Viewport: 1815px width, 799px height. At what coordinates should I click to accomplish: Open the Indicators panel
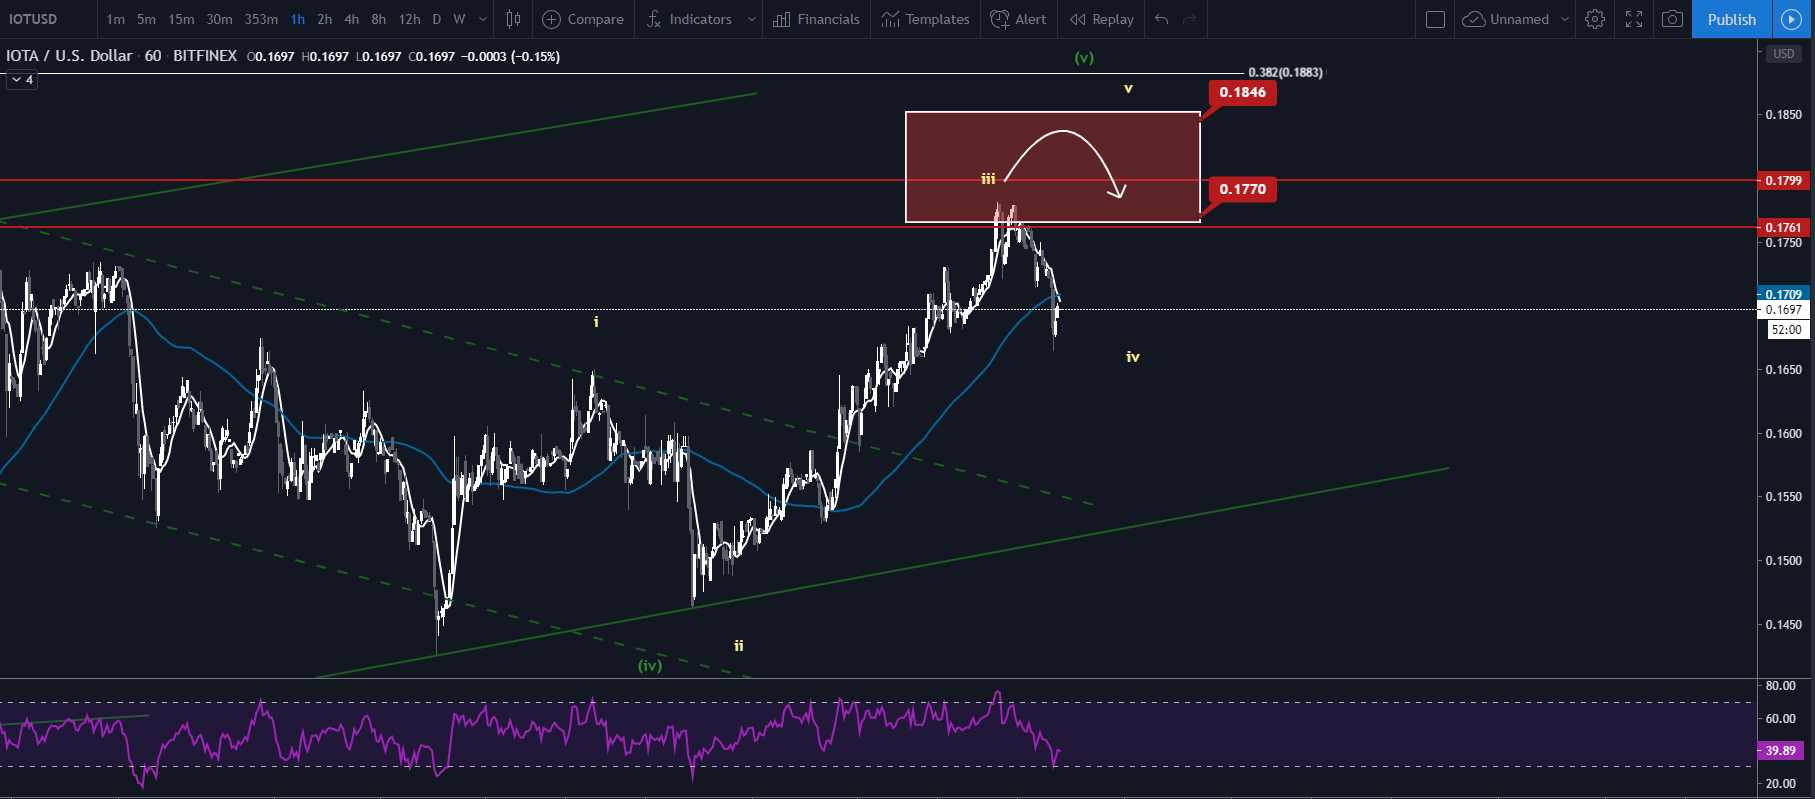click(x=689, y=19)
